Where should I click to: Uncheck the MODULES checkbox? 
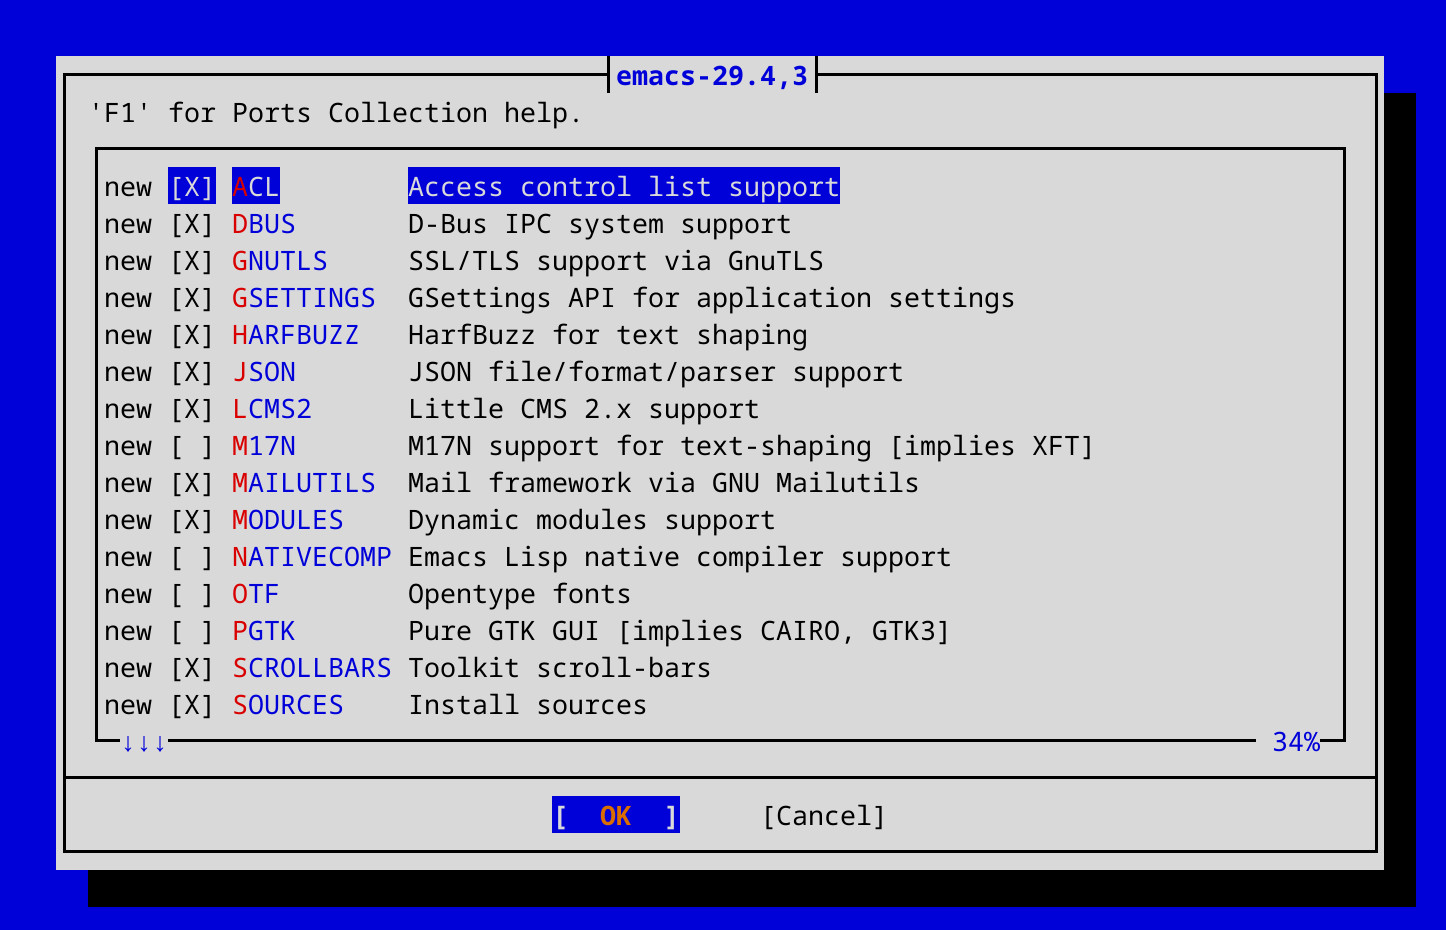[192, 520]
